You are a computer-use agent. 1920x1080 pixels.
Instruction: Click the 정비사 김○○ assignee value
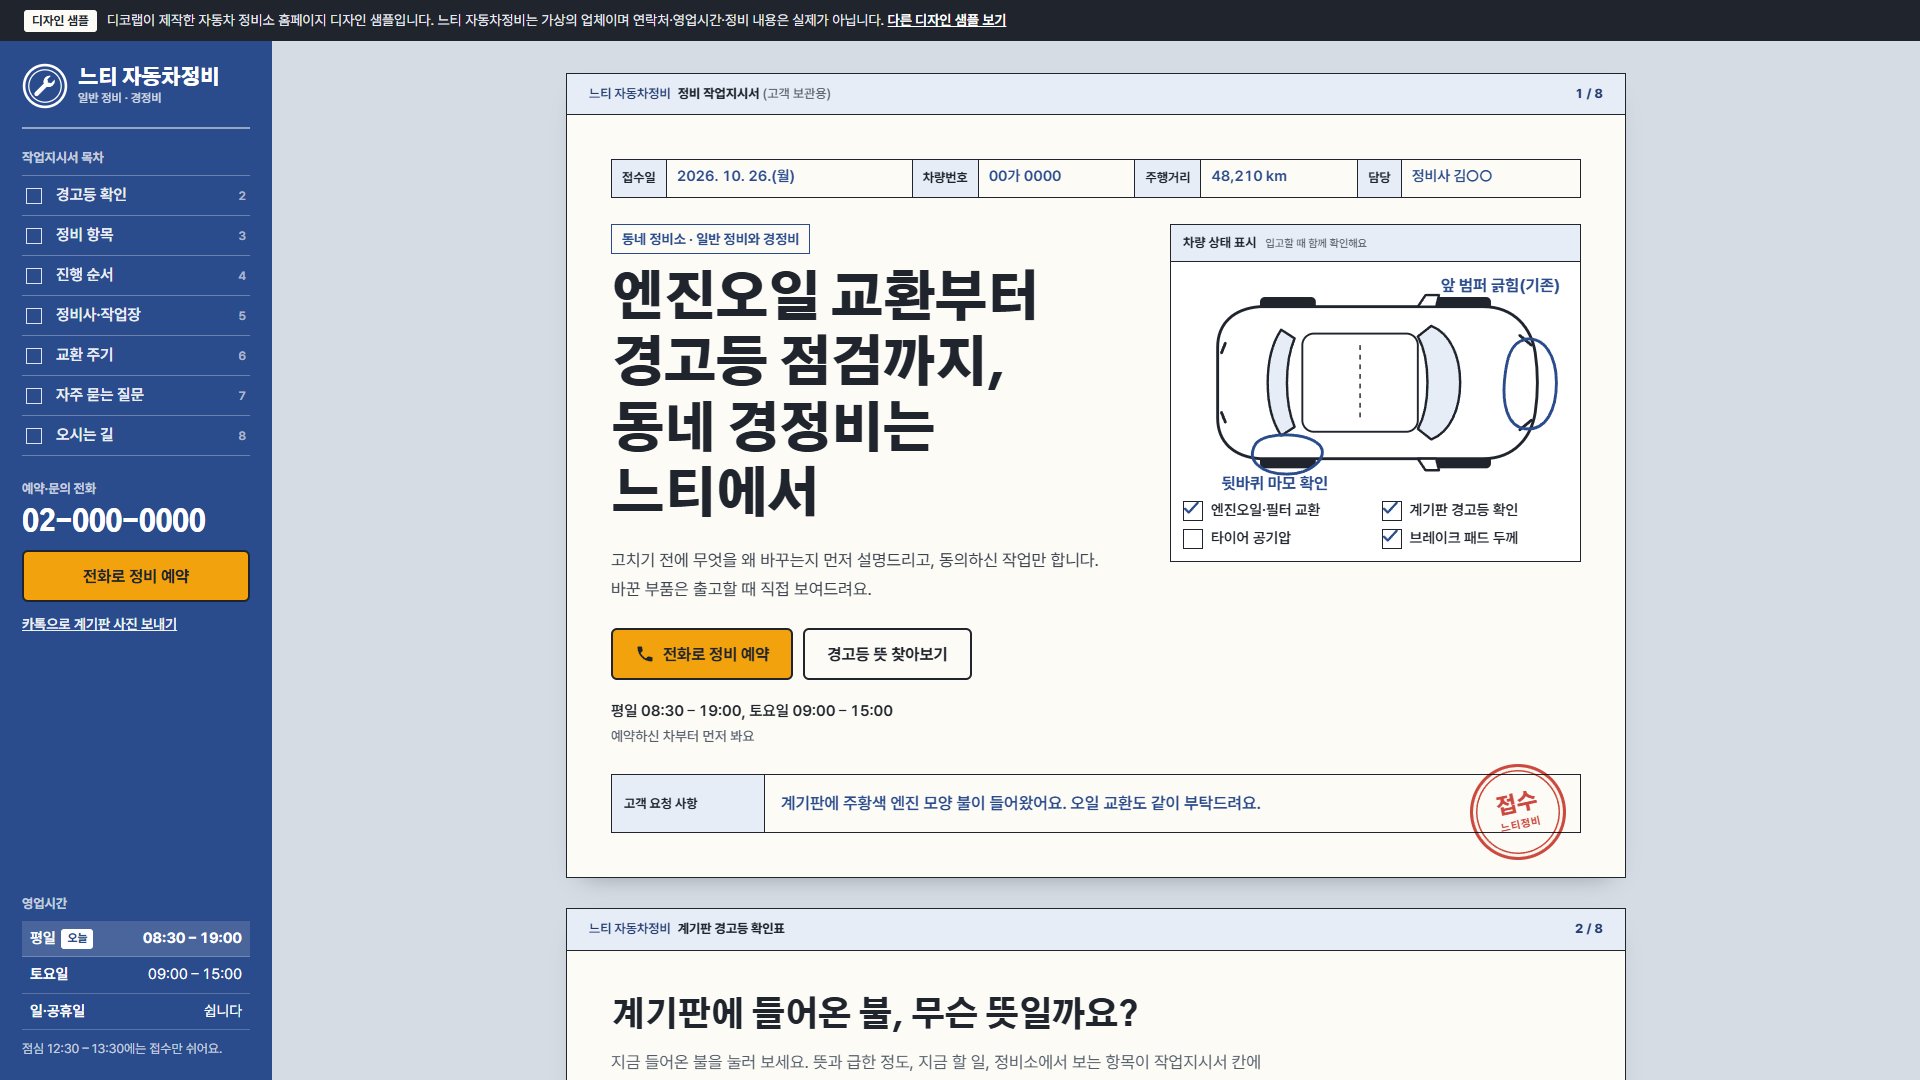1451,176
